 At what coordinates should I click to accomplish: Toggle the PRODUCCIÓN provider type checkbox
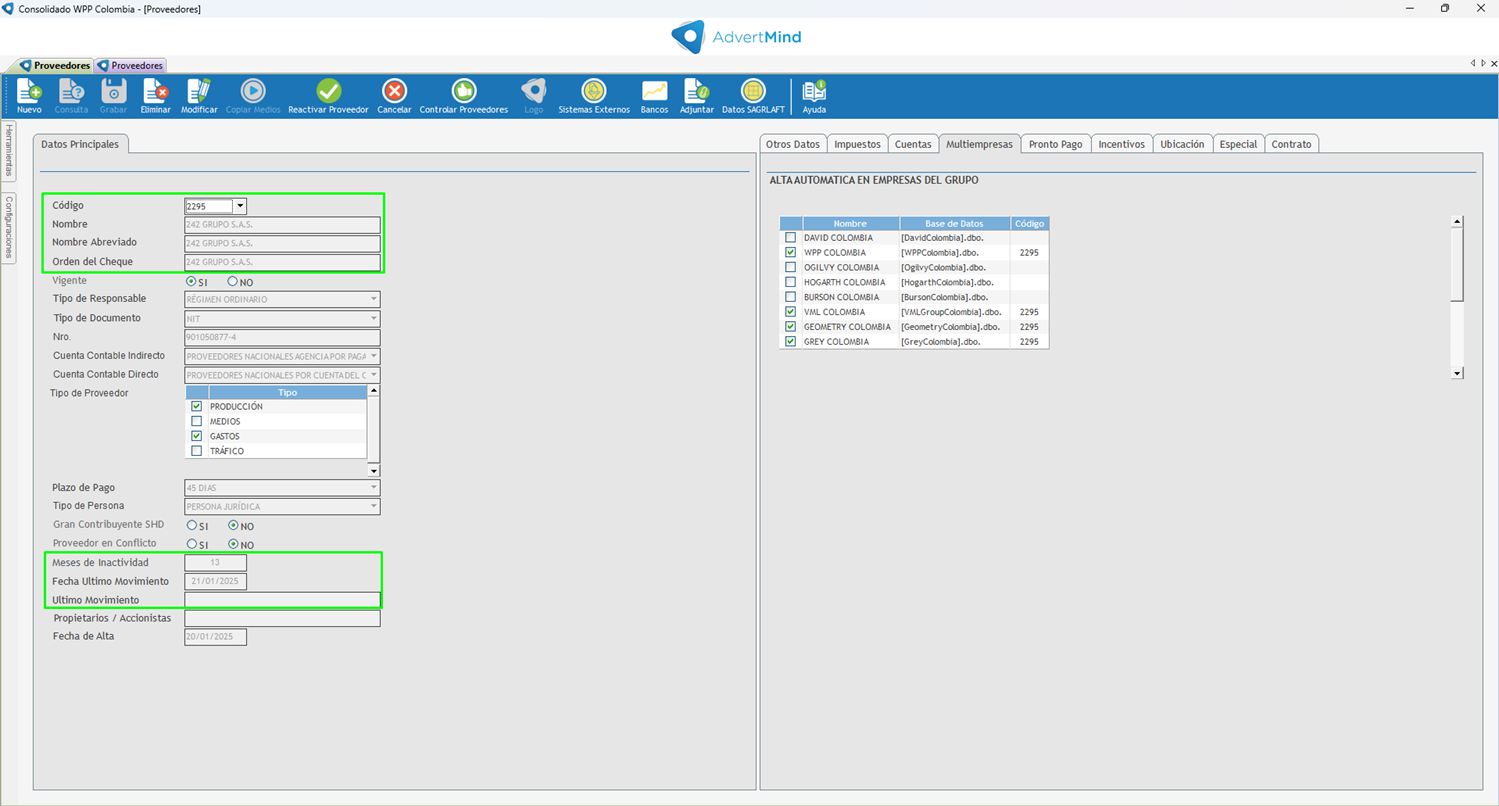[196, 407]
